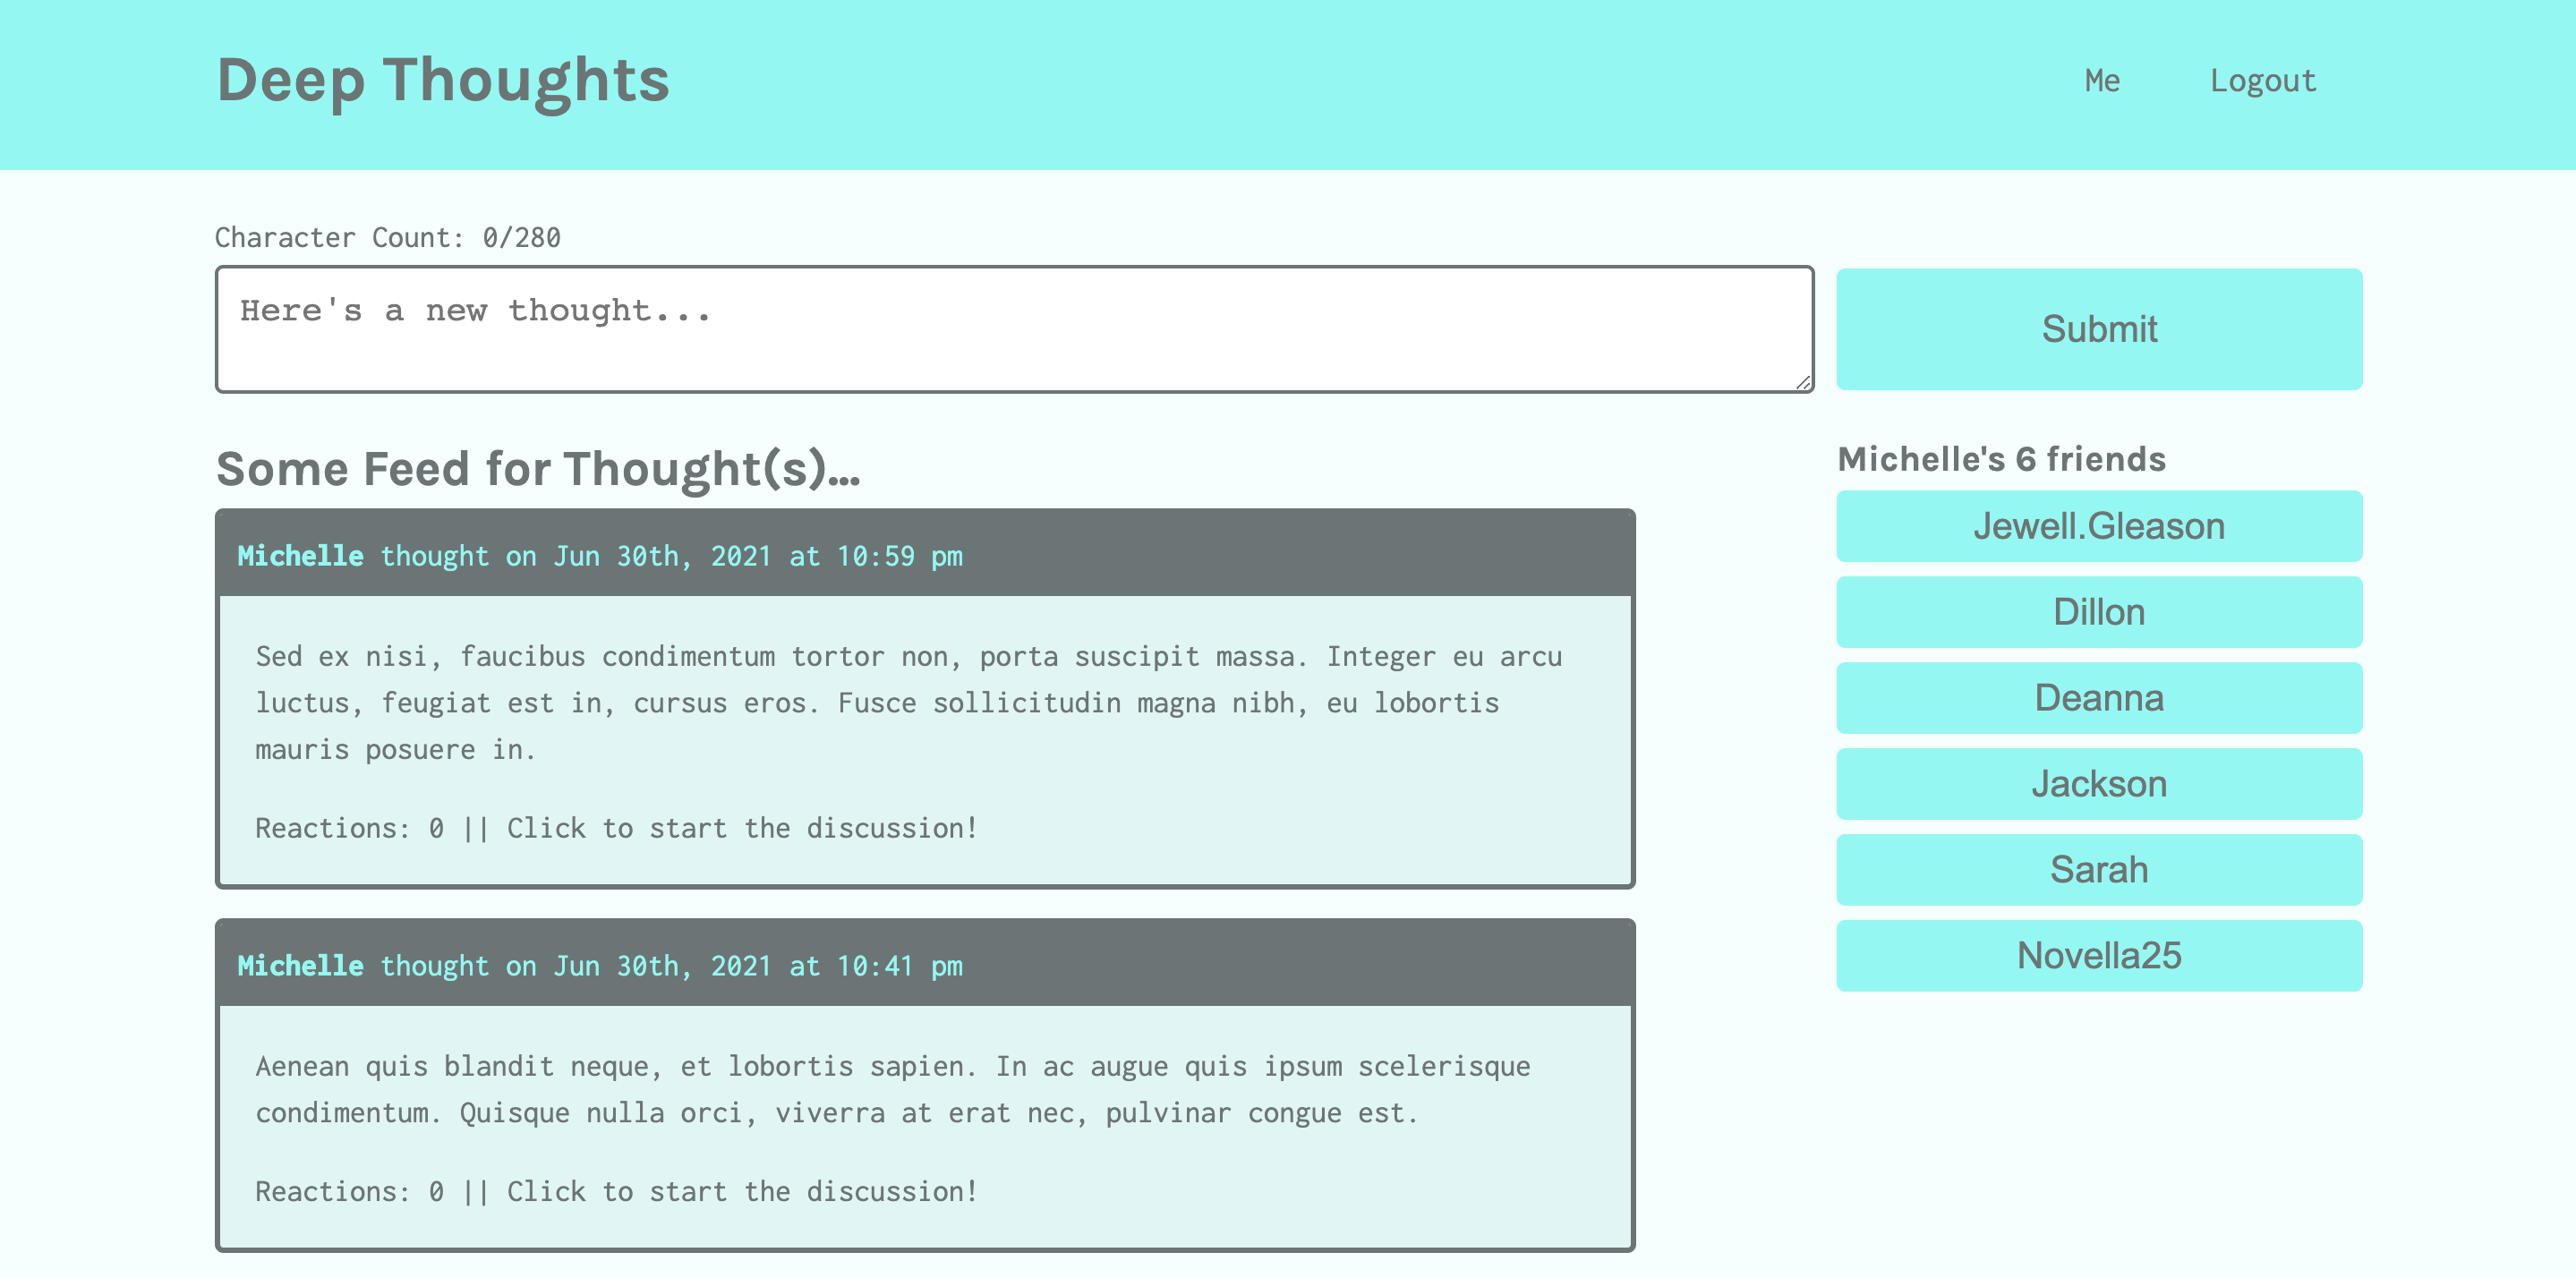Image resolution: width=2576 pixels, height=1278 pixels.
Task: Click Logout in the navigation bar
Action: pyautogui.click(x=2263, y=80)
